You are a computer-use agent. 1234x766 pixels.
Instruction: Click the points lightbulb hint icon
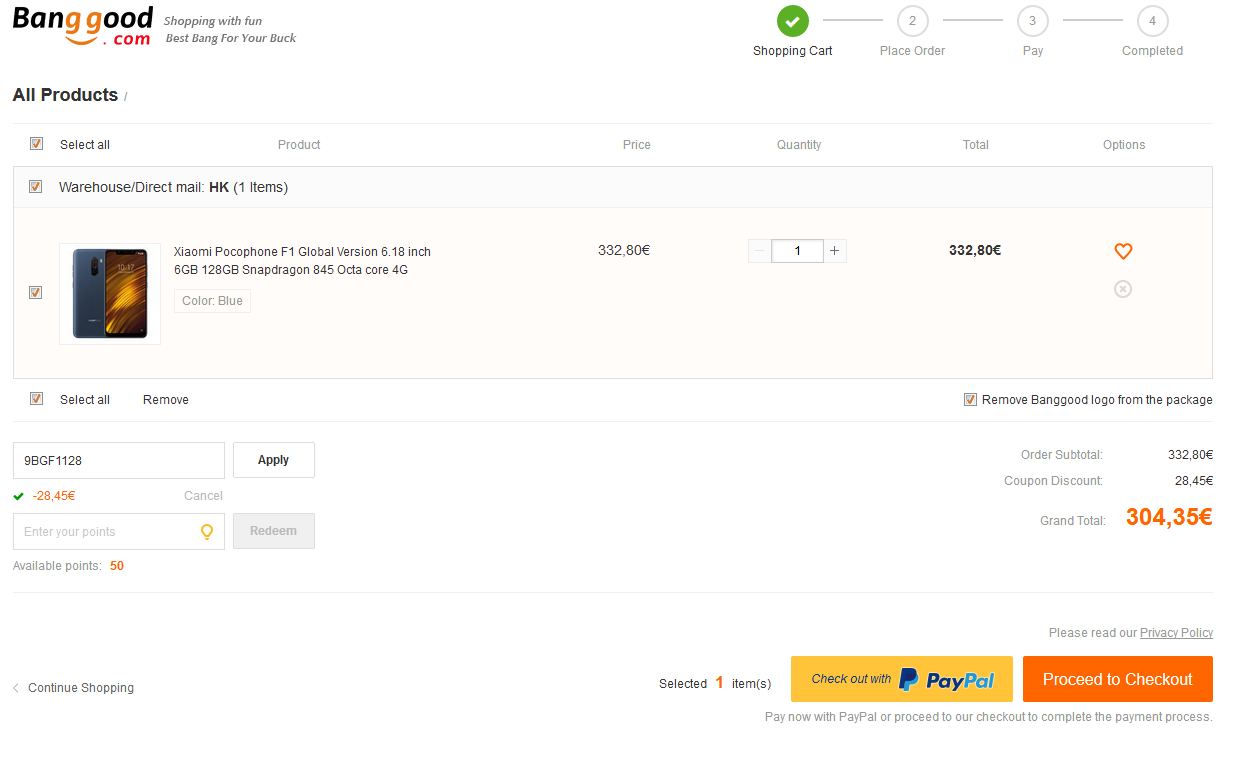tap(207, 532)
